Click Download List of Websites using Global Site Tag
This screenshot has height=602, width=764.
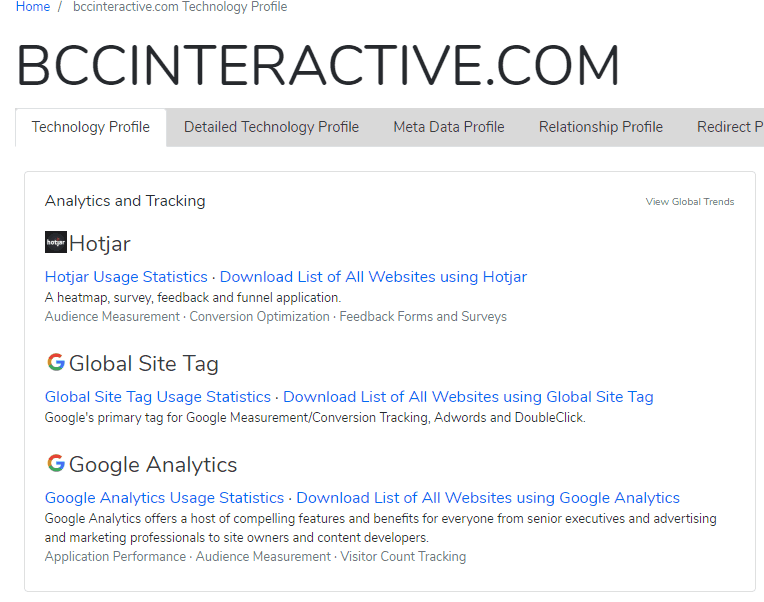coord(468,397)
